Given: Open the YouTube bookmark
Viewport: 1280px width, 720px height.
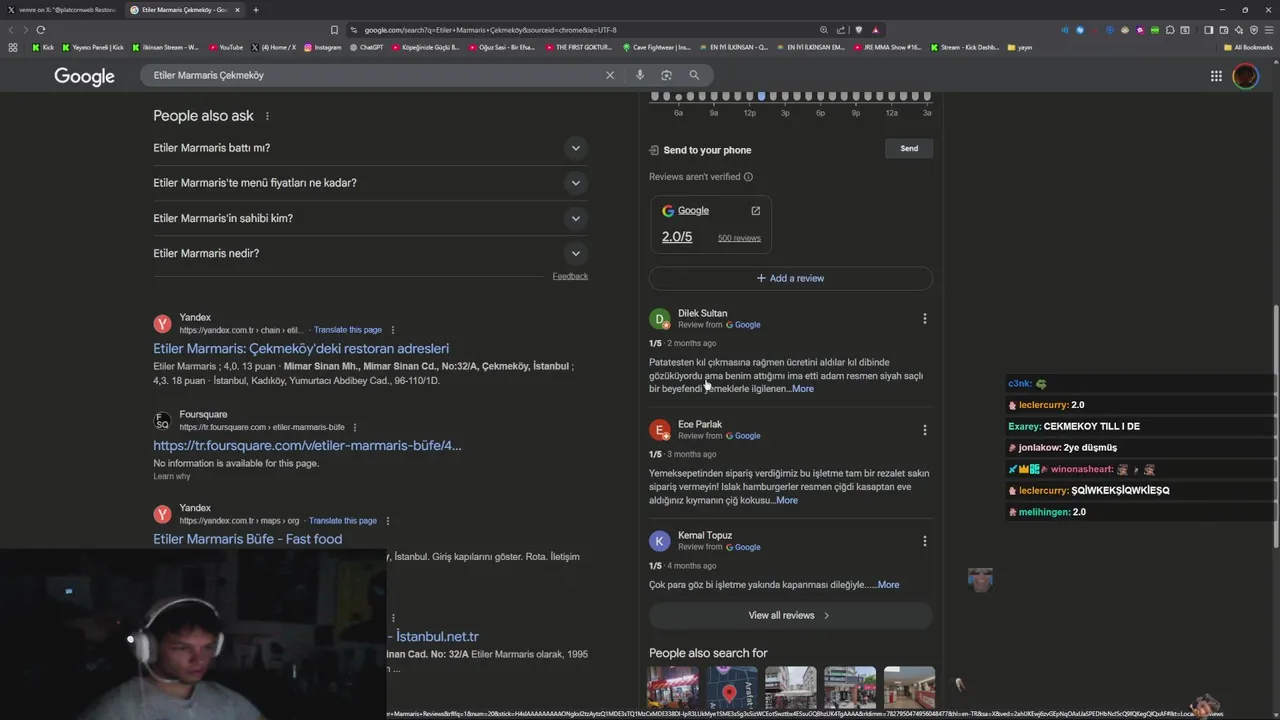Looking at the screenshot, I should (225, 47).
